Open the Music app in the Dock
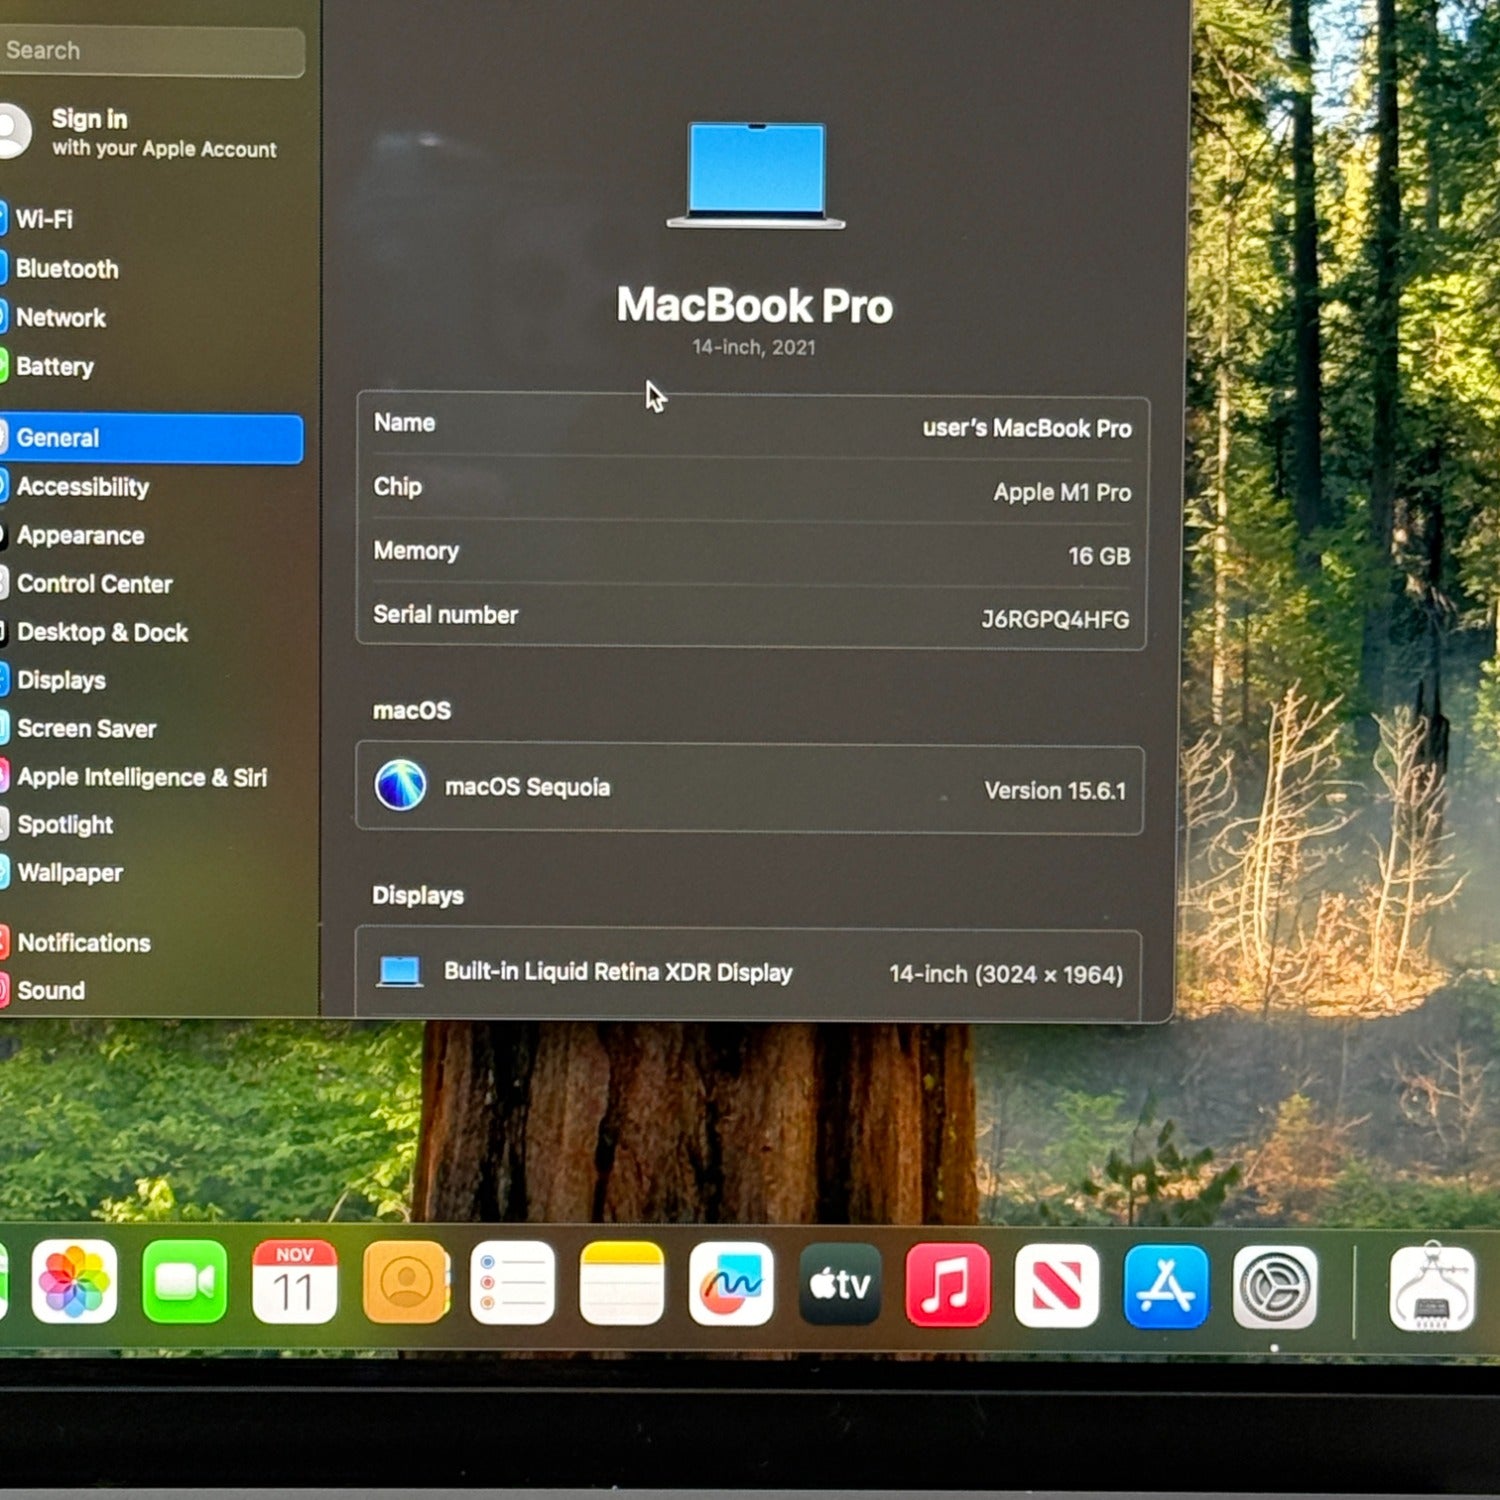Screen dimensions: 1500x1500 click(948, 1286)
